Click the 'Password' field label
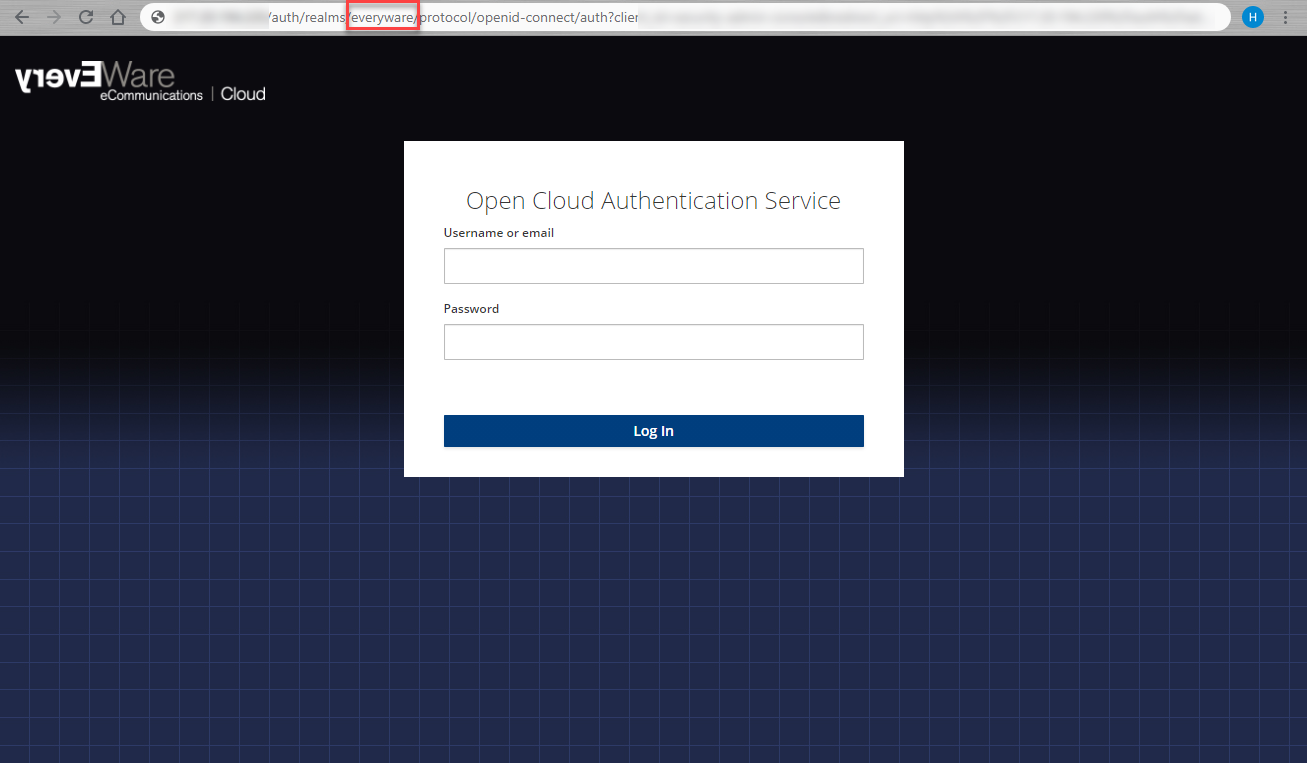Viewport: 1307px width, 763px height. click(x=471, y=309)
